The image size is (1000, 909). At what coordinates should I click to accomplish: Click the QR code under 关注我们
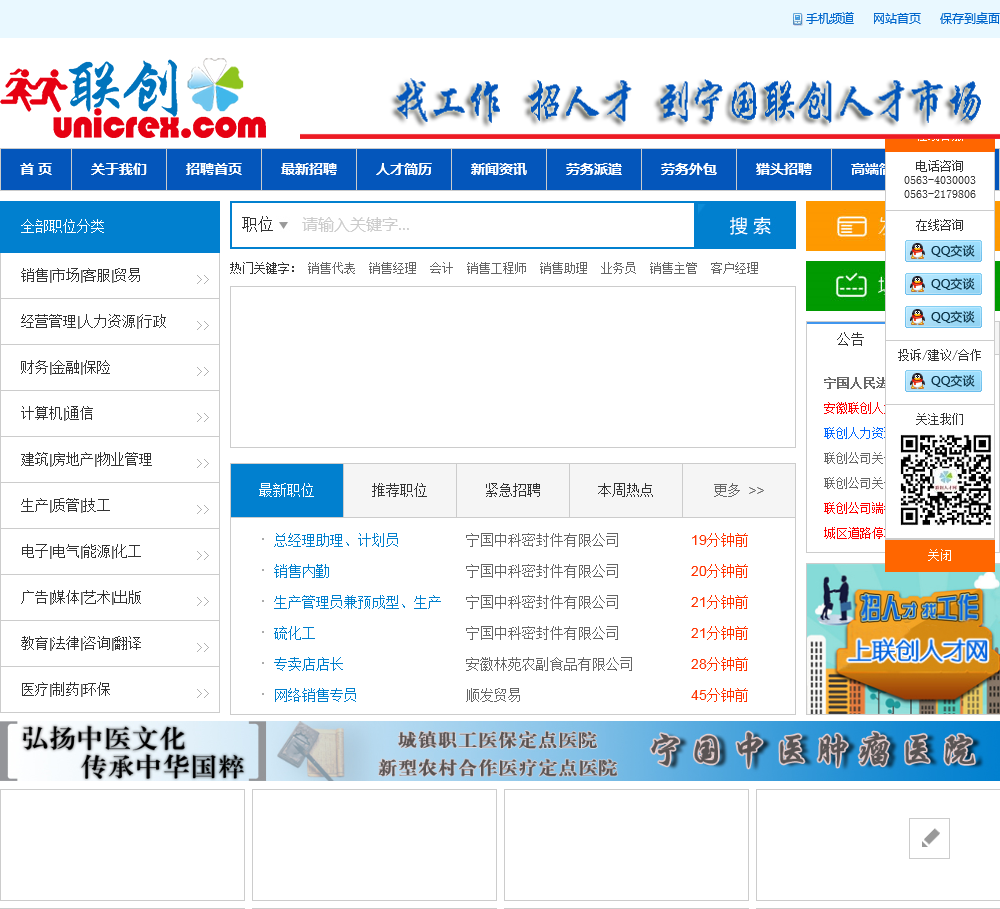click(945, 480)
